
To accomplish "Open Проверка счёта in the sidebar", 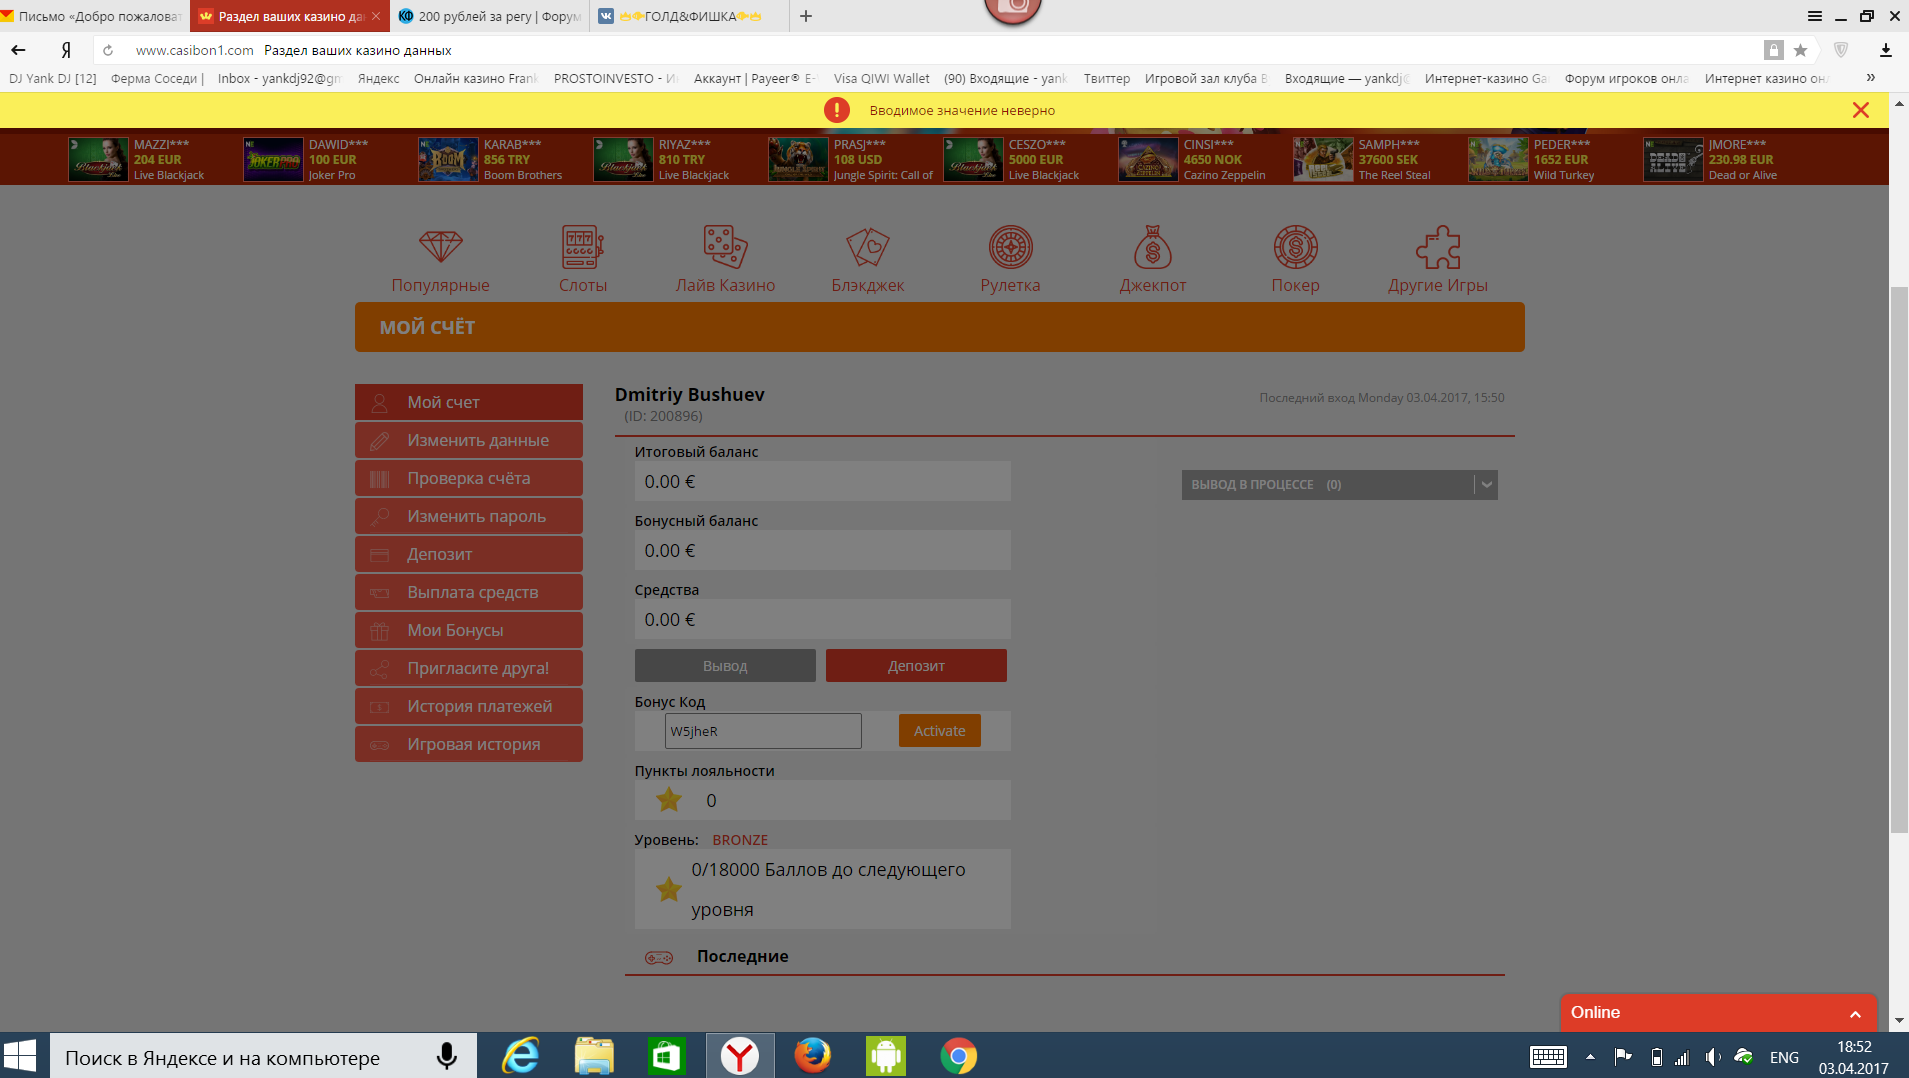I will click(468, 478).
